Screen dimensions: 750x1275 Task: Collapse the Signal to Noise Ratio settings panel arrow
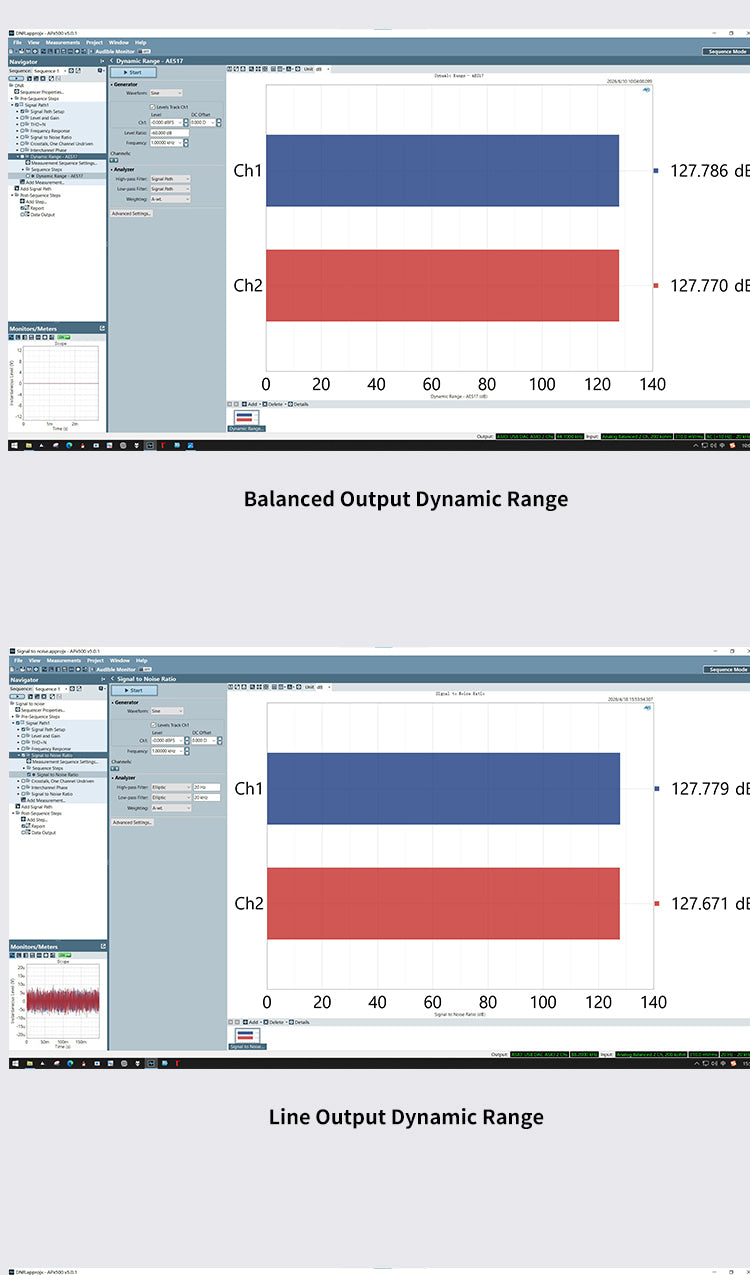(x=113, y=679)
